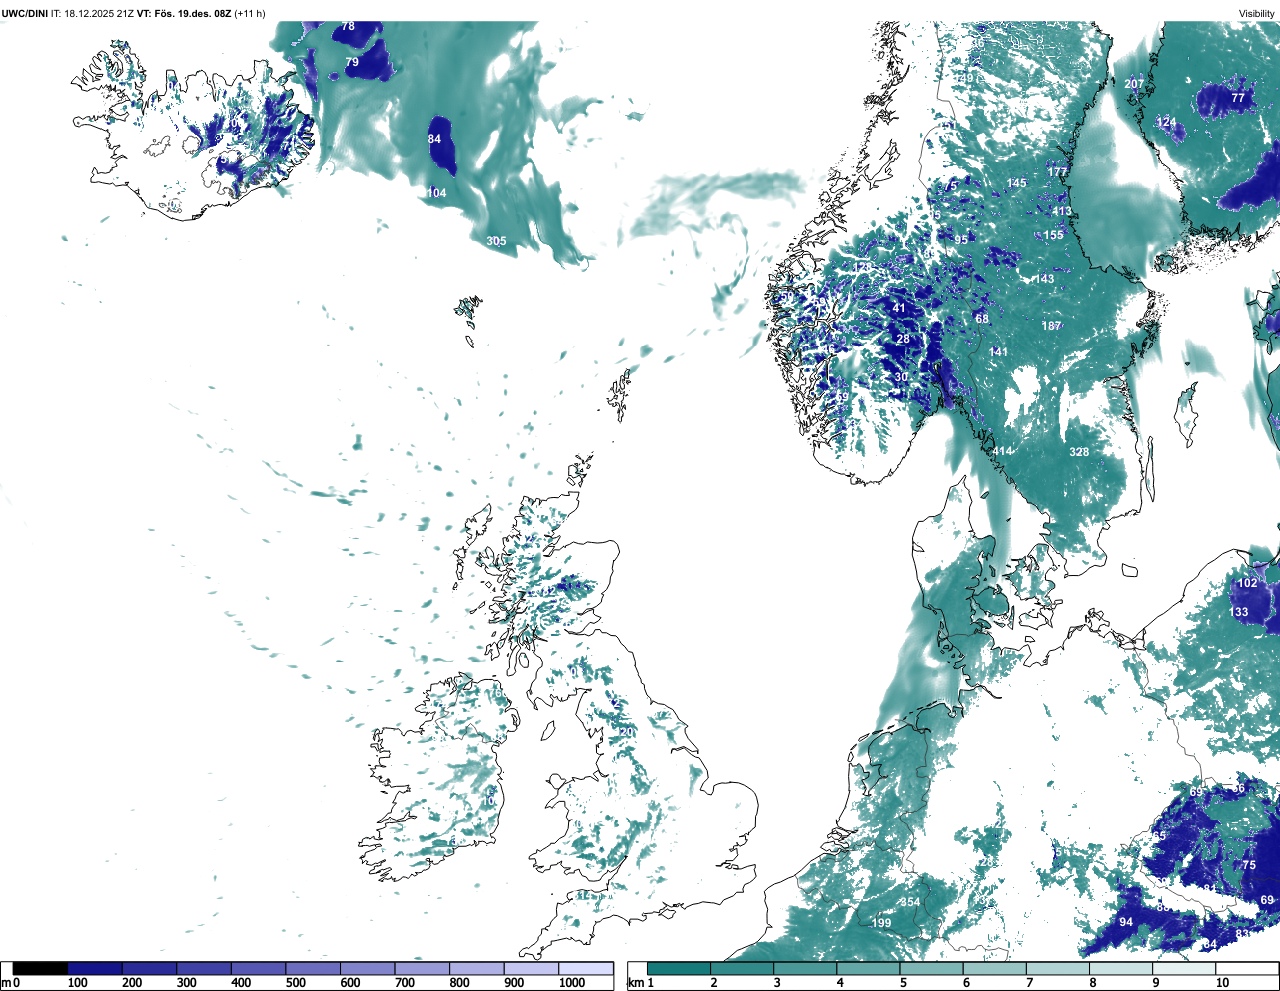Viewport: 1280px width, 991px height.
Task: Click the map value '155'
Action: 1054,236
